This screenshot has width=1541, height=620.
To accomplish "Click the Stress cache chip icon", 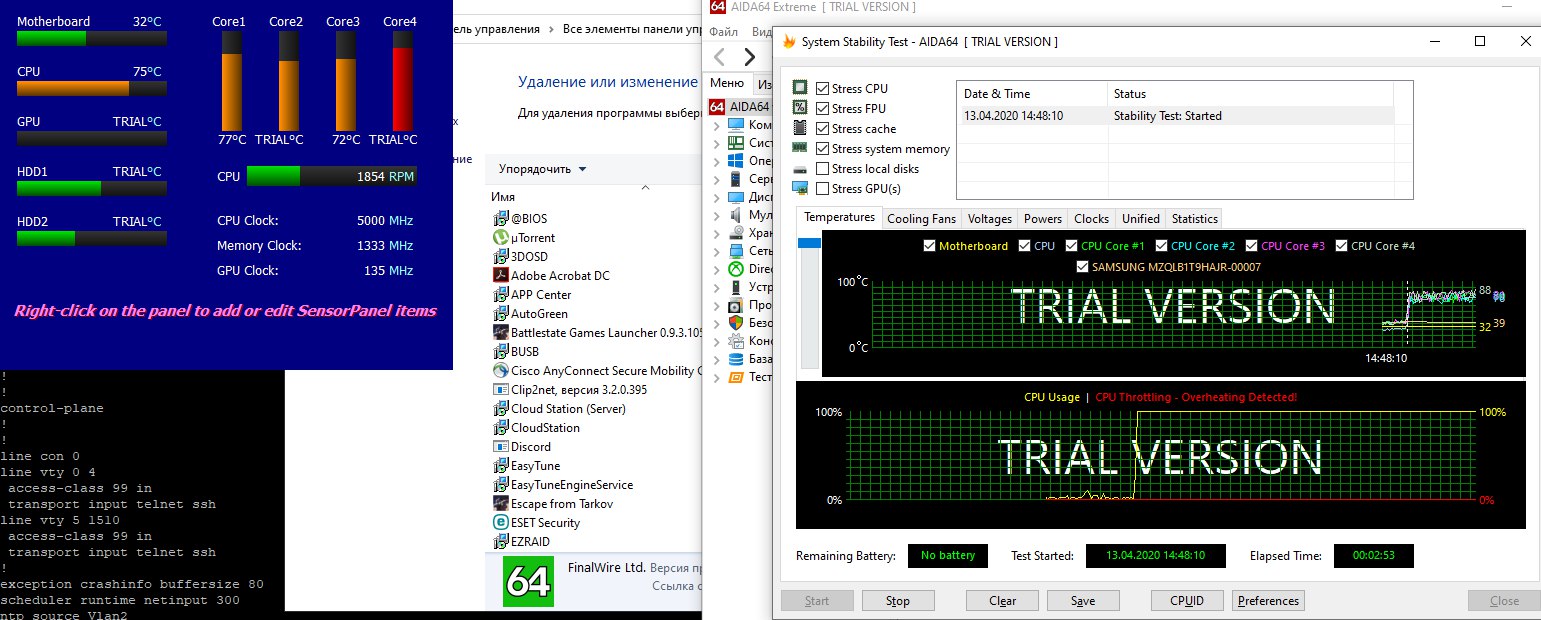I will [x=800, y=128].
